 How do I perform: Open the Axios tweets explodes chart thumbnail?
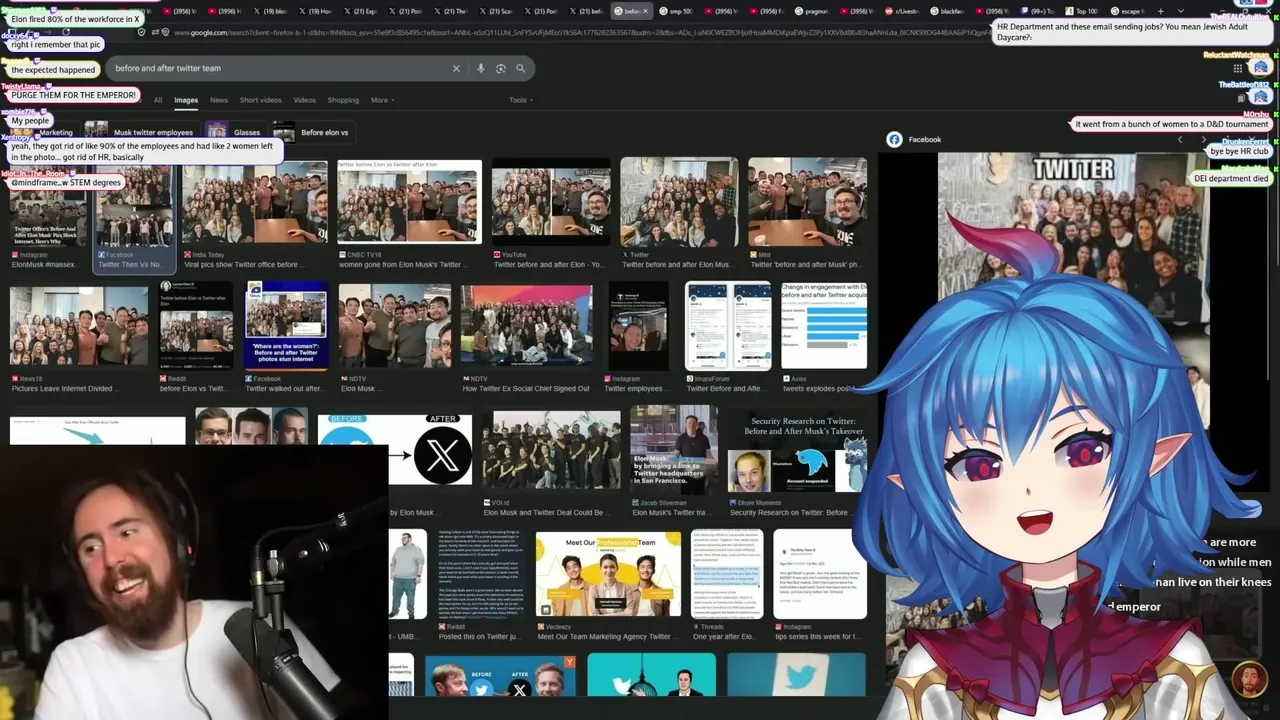click(824, 325)
